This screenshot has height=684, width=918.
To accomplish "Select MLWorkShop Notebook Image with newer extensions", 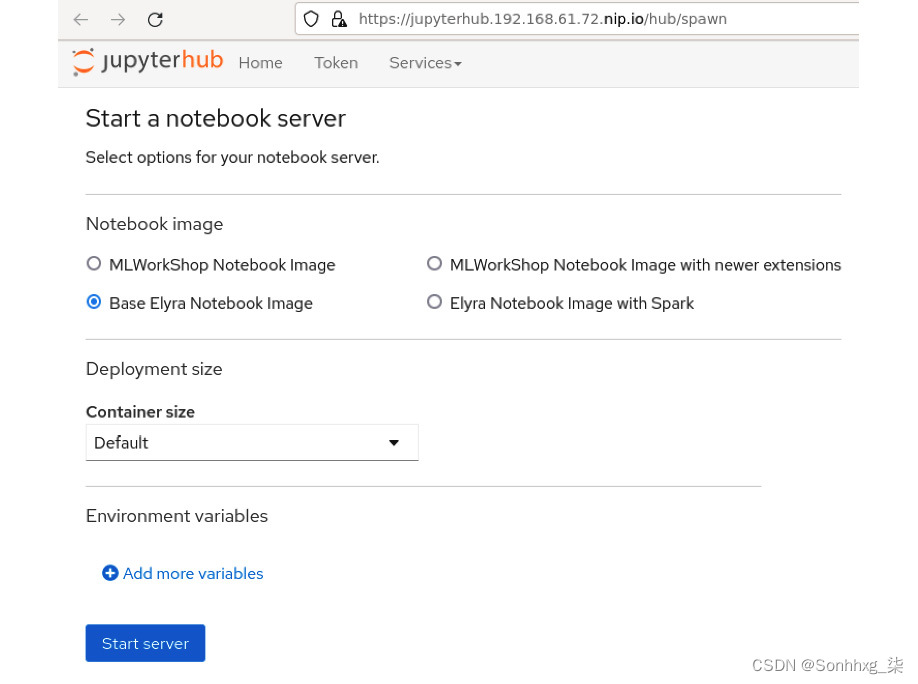I will [x=434, y=264].
